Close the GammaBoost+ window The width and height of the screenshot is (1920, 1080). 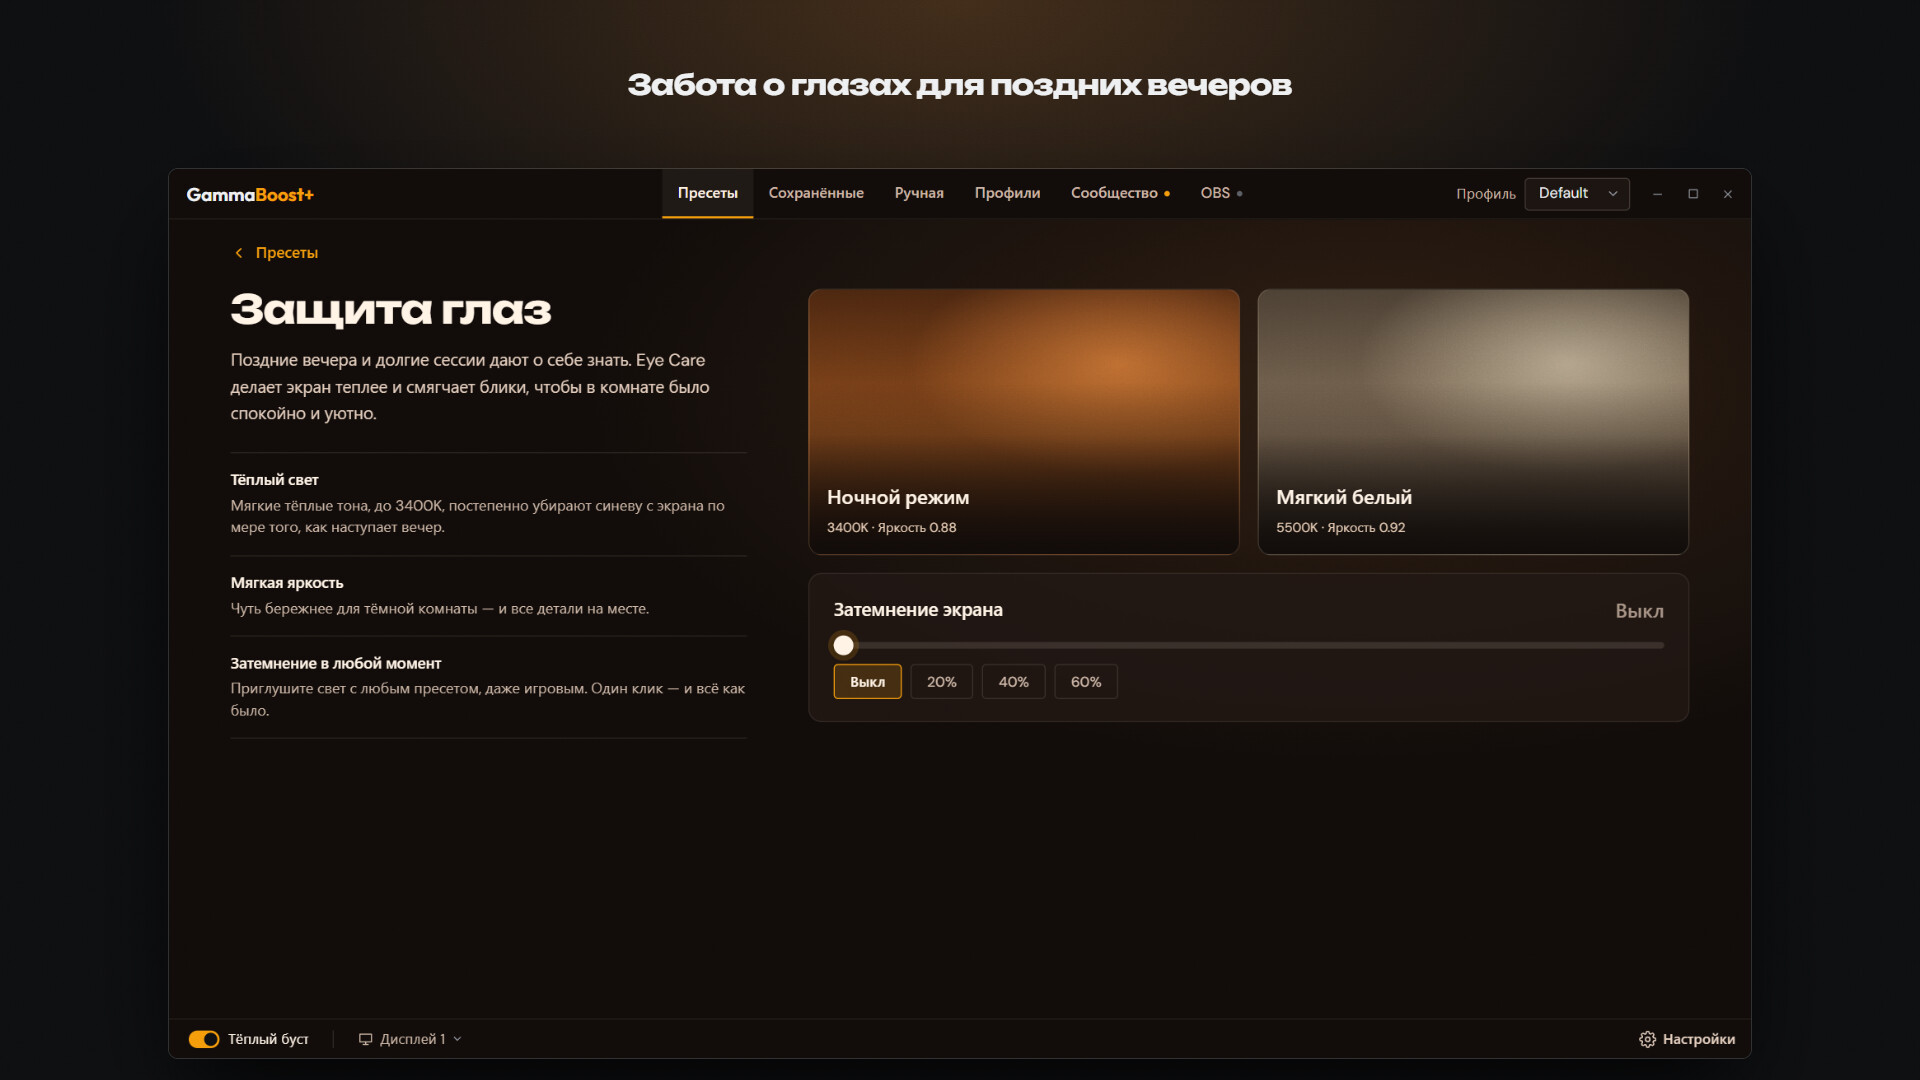coord(1728,194)
